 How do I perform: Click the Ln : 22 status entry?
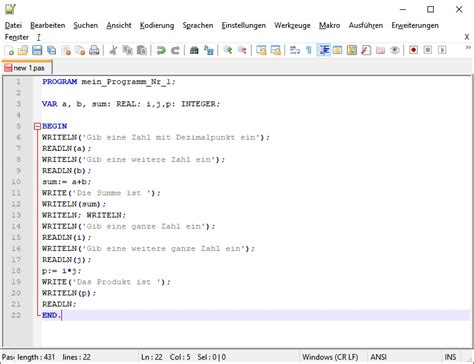(152, 357)
